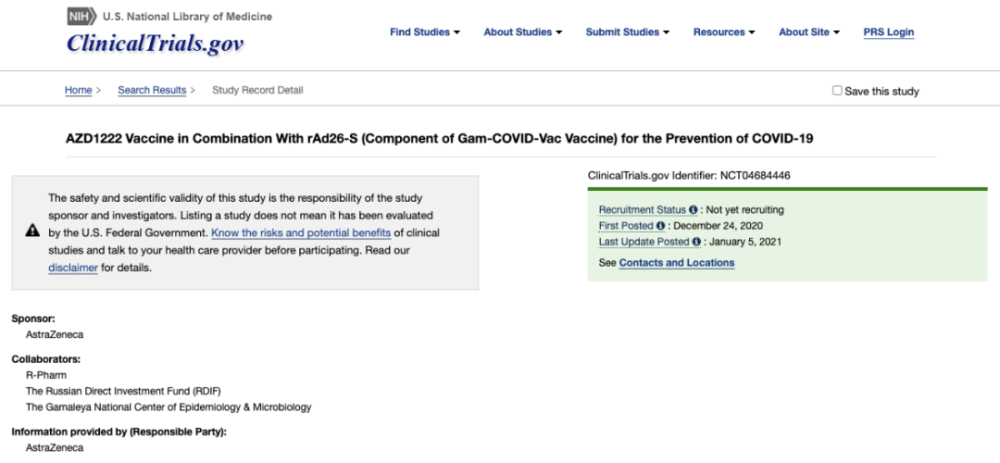
Task: Go to PRS Login
Action: pos(889,32)
